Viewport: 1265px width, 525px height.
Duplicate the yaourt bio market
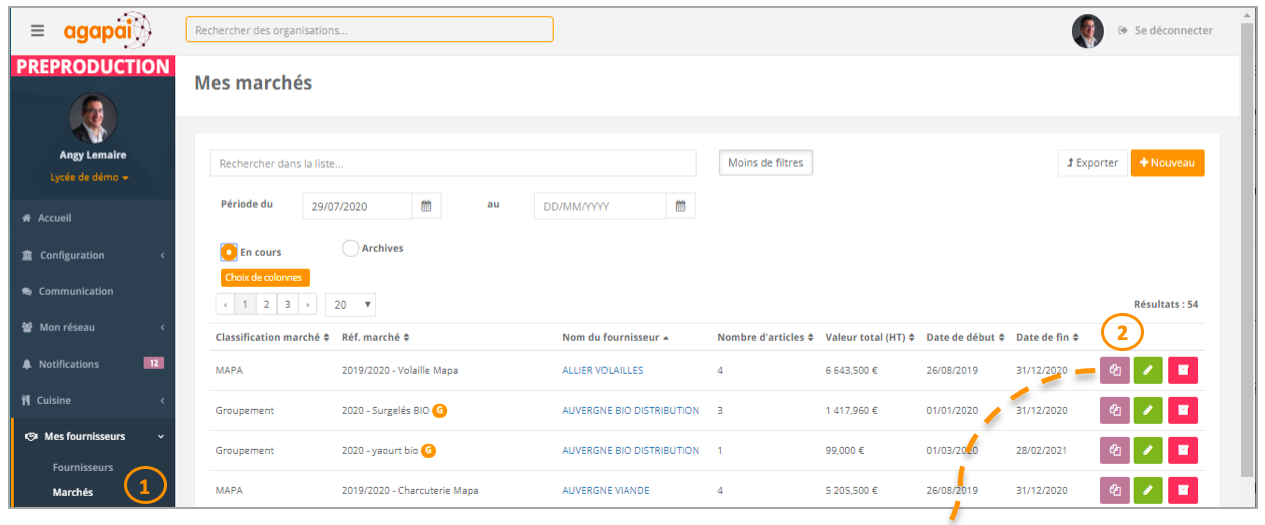pos(1115,450)
